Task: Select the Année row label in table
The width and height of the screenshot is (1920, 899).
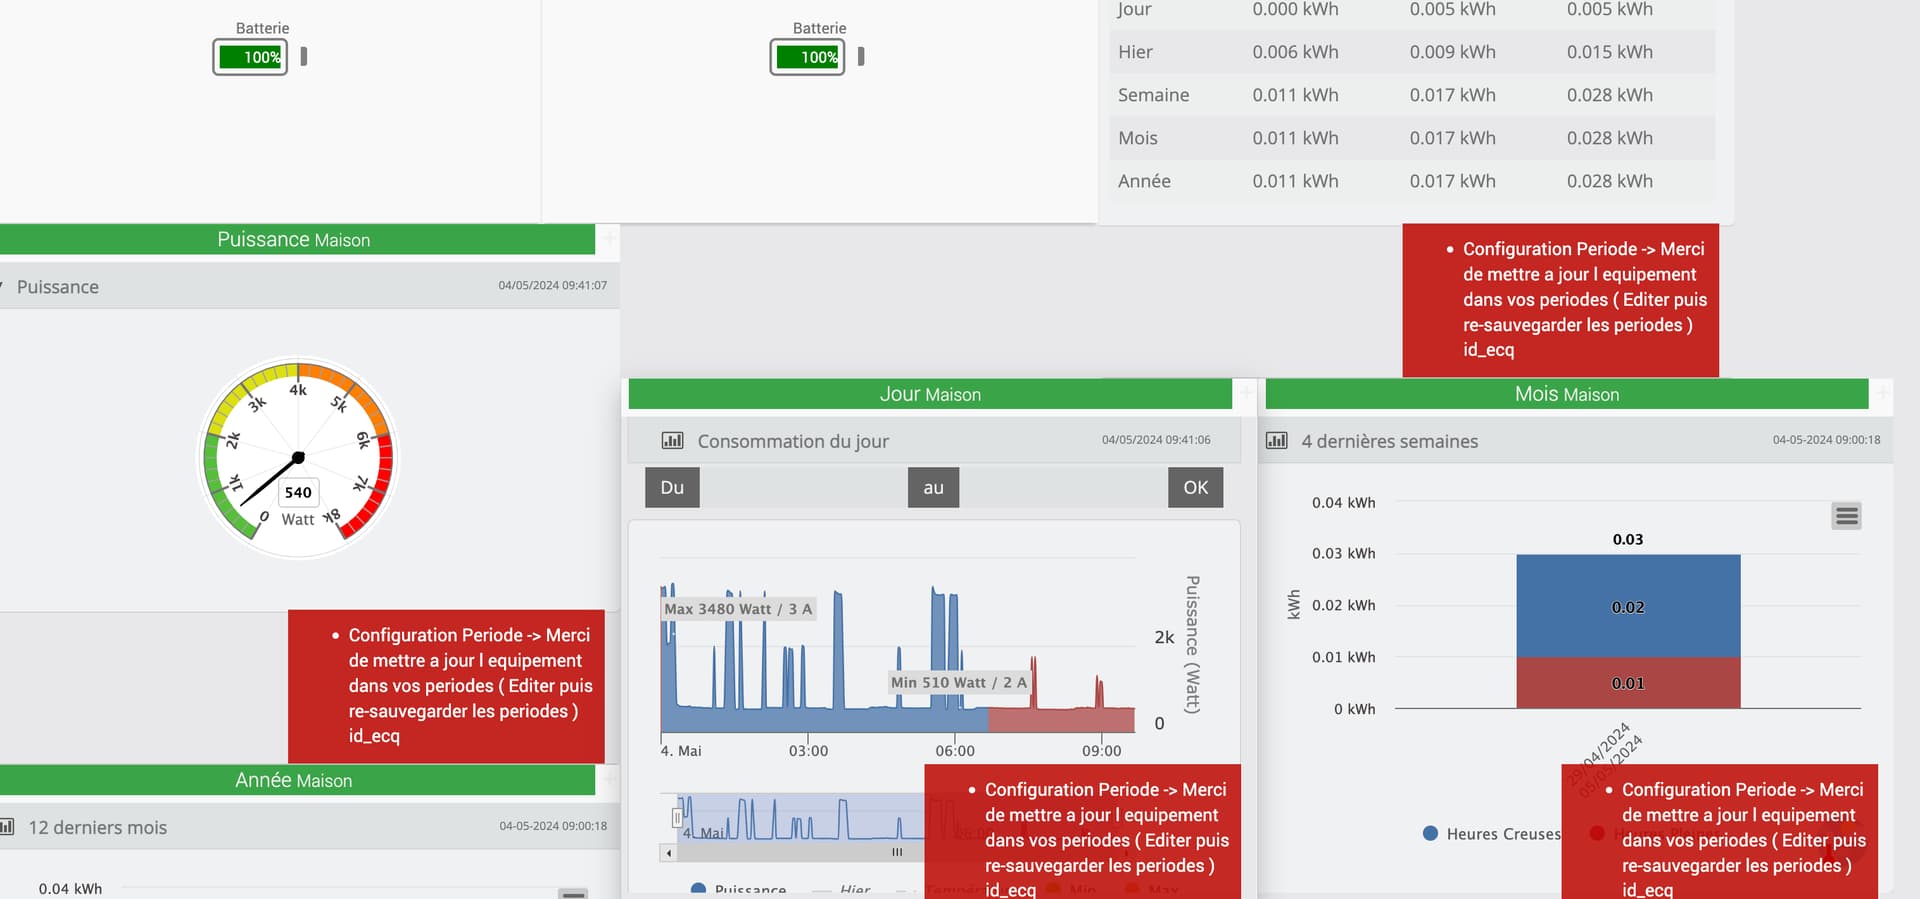Action: pos(1144,181)
